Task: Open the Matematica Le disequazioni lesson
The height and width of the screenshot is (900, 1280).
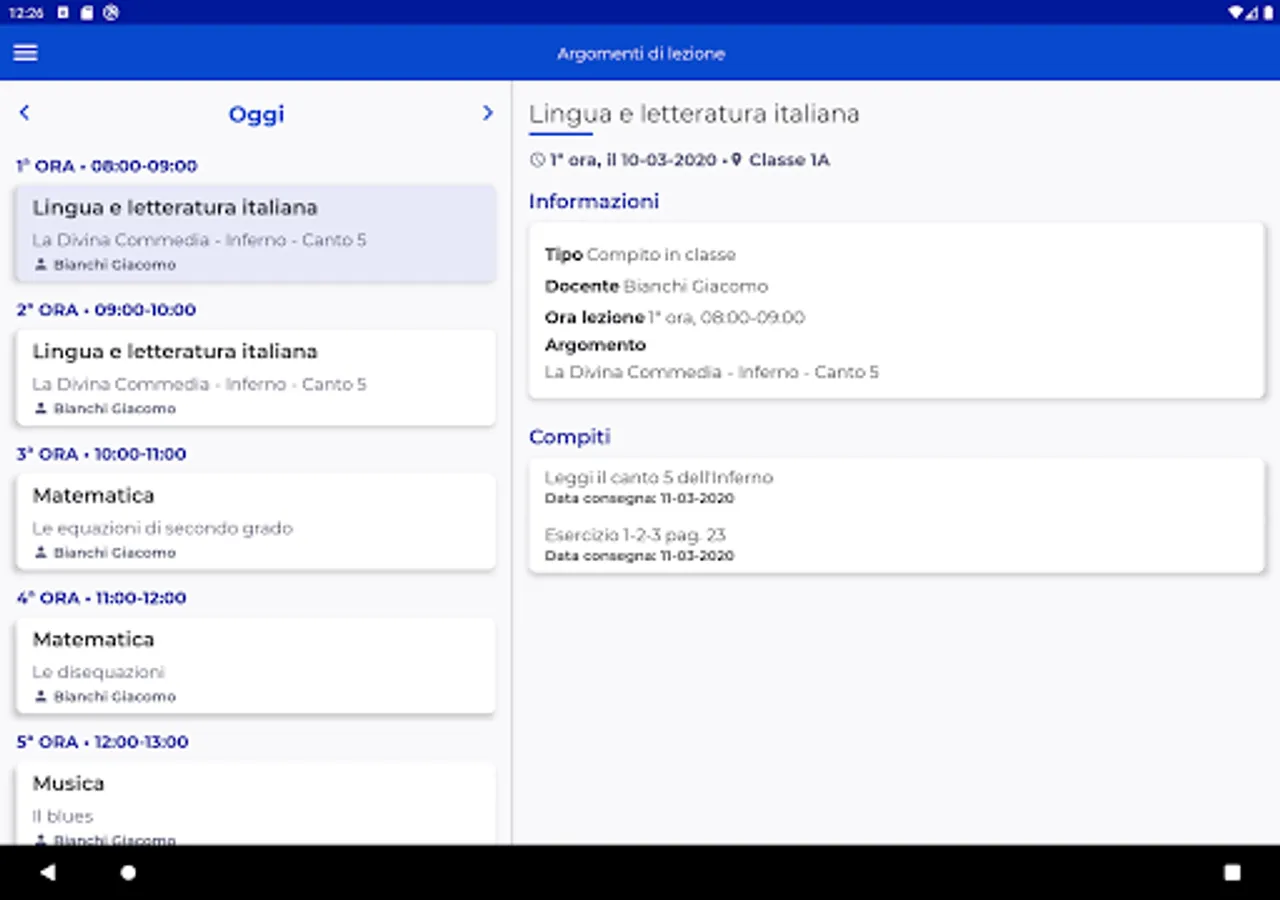Action: tap(256, 666)
